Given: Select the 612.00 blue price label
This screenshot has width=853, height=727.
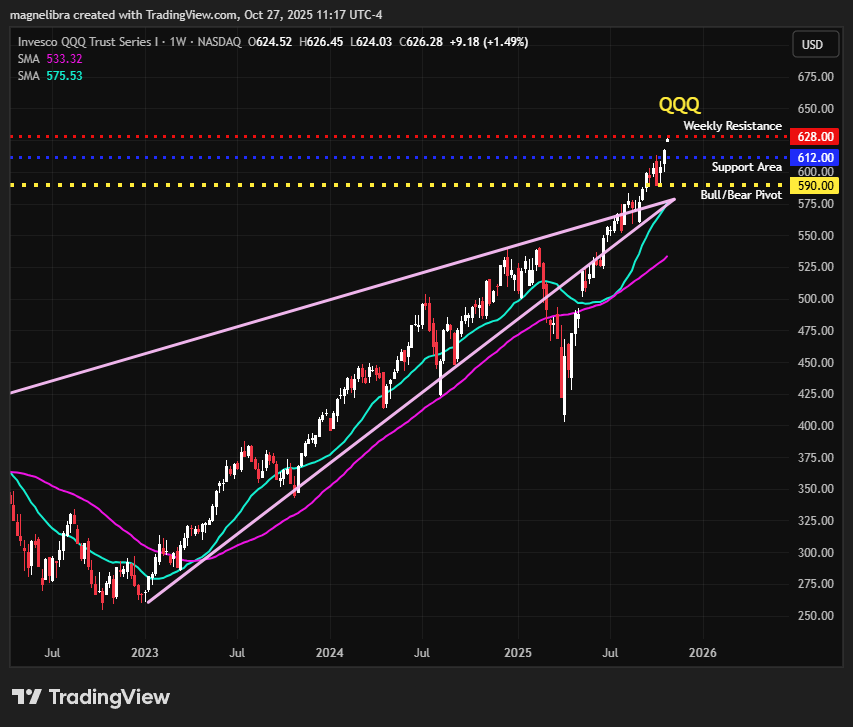Looking at the screenshot, I should [814, 158].
